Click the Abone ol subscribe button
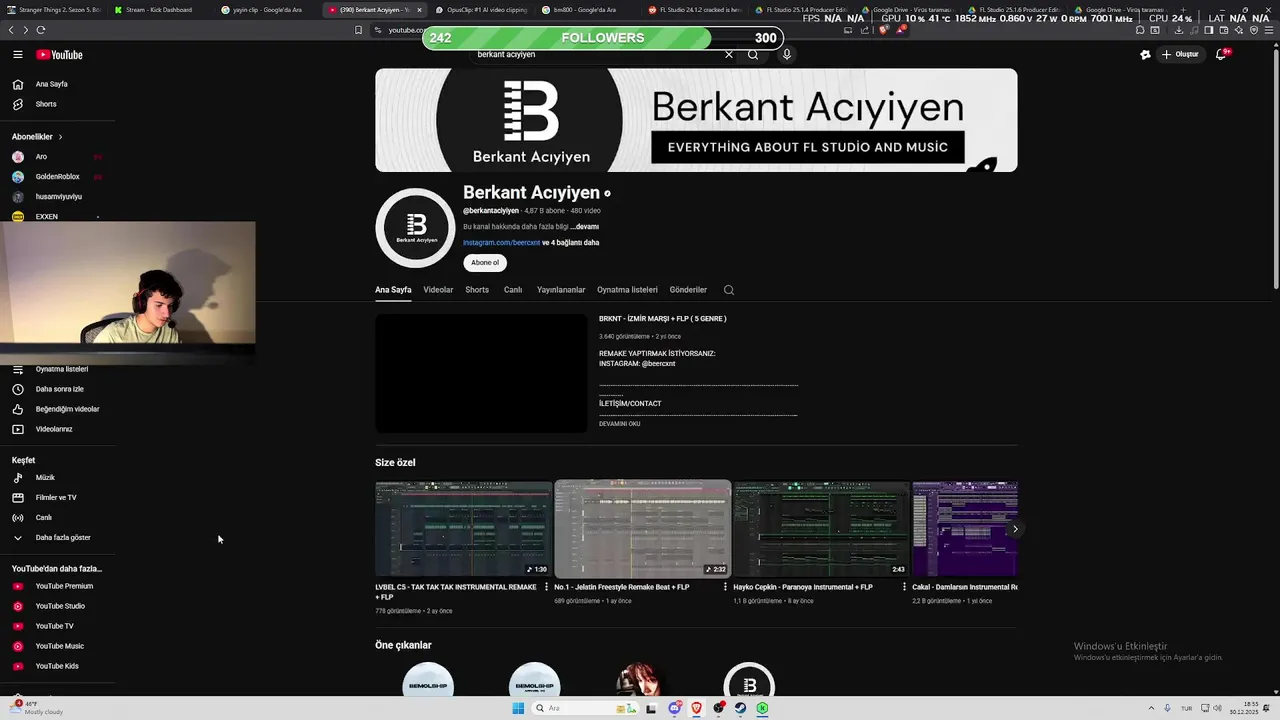Screen dimensions: 1280x720 click(485, 263)
